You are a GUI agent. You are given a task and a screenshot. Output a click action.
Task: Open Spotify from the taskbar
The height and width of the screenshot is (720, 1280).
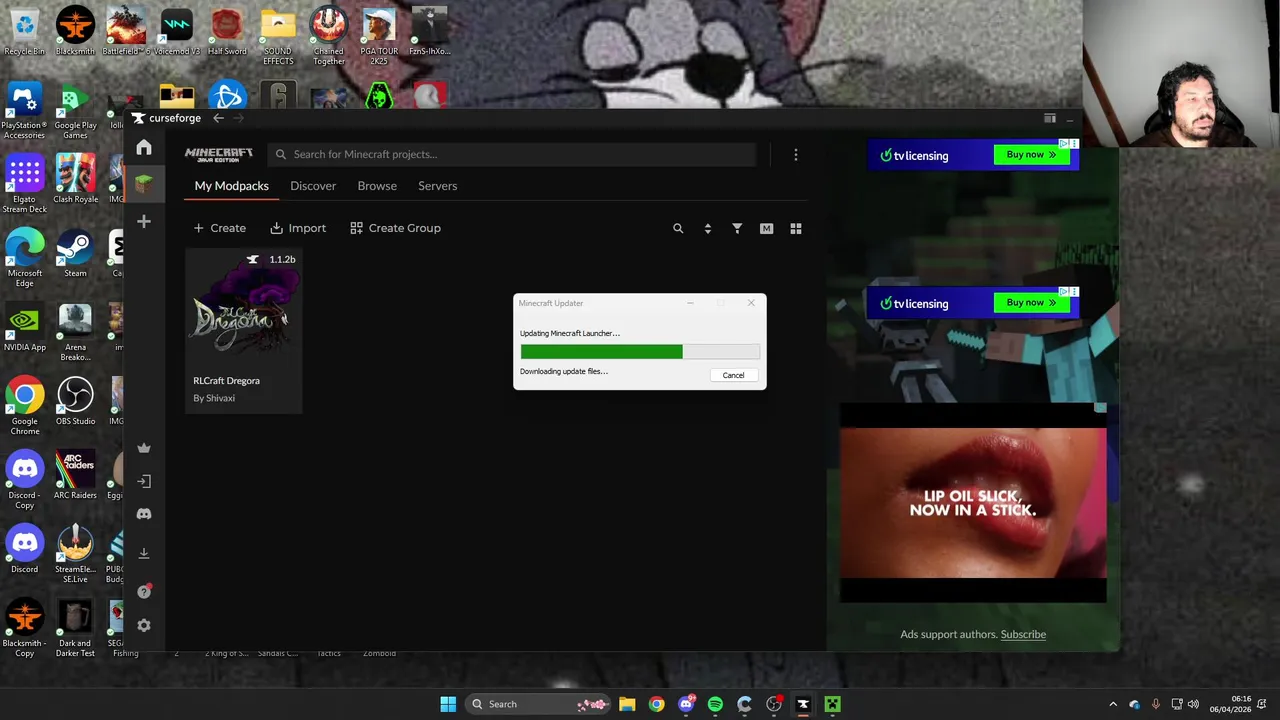tap(715, 704)
